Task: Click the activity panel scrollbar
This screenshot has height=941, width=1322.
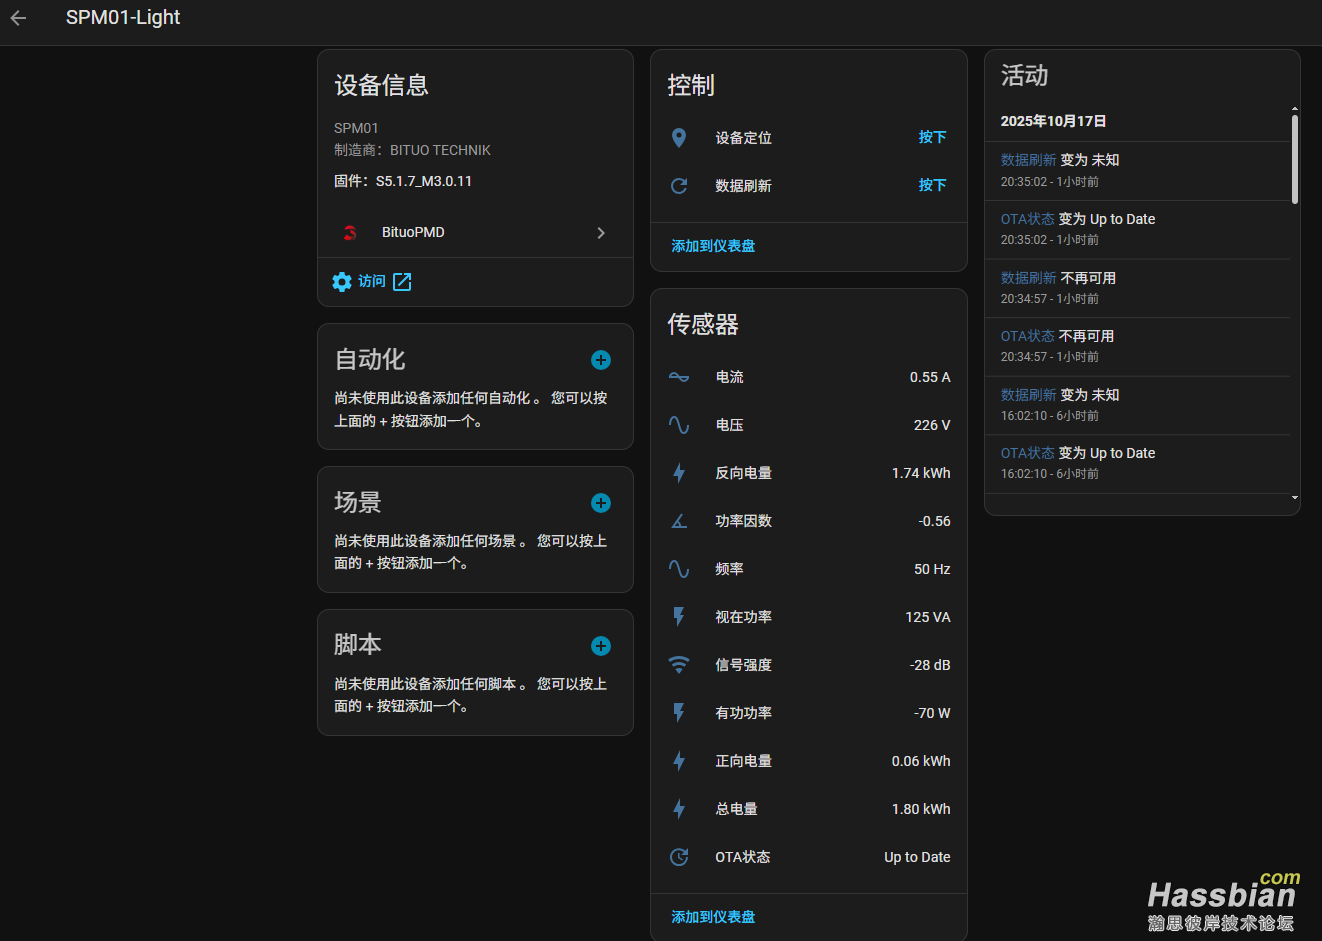Action: (1294, 160)
